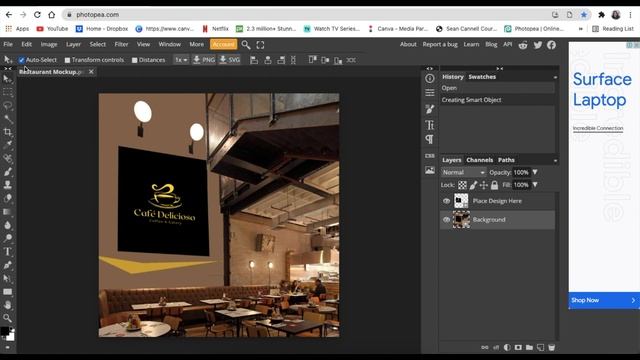Click the foreground color swatch
Screen dimensions: 640x360
[x=4, y=331]
